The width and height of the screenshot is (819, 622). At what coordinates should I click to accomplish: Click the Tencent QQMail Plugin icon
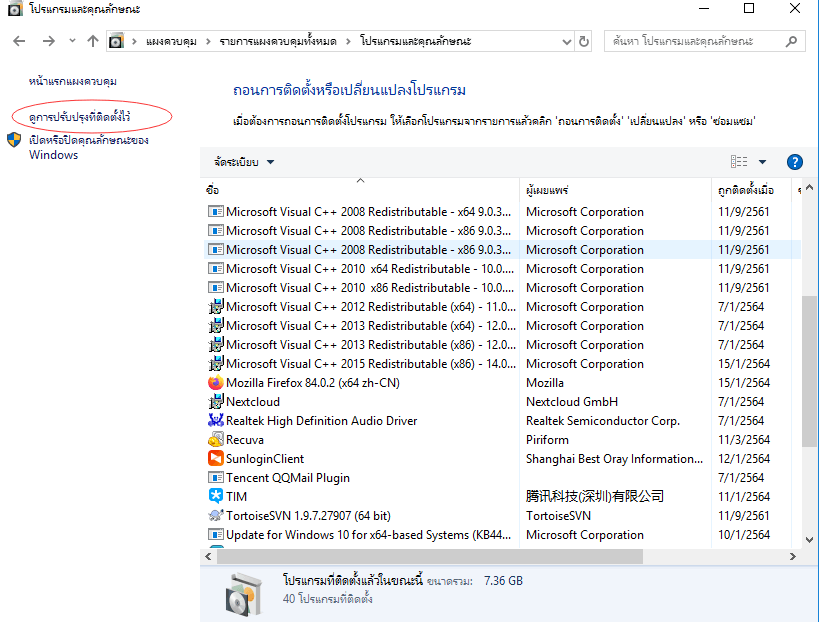click(215, 477)
